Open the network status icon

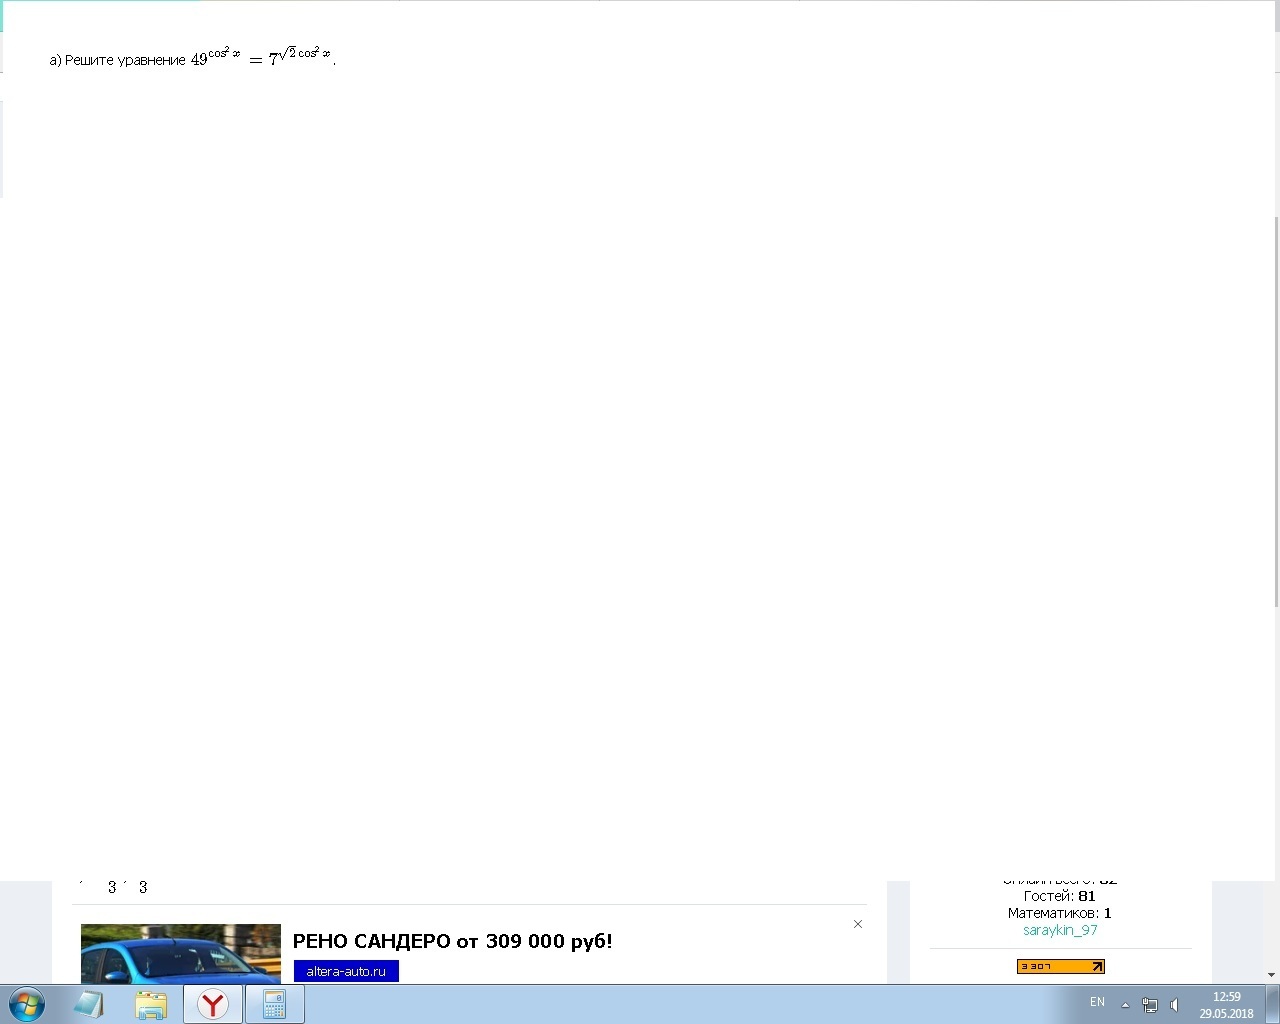click(1150, 1003)
